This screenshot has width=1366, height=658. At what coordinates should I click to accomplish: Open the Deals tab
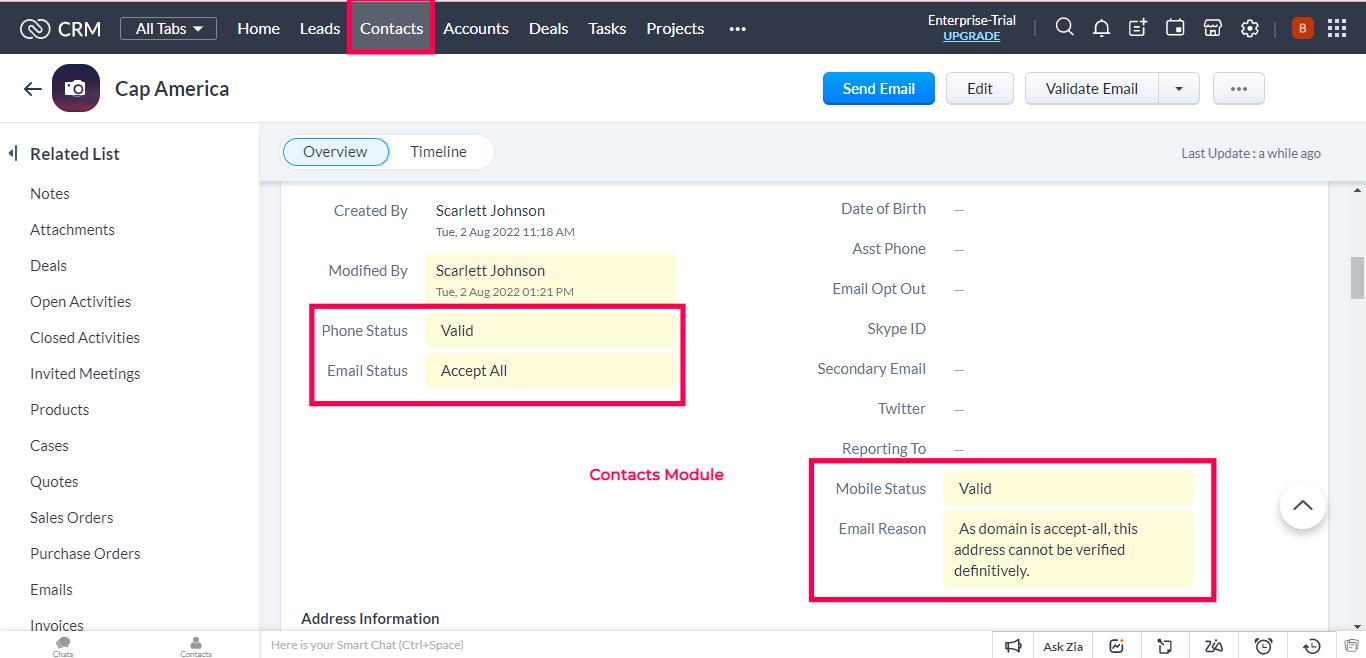[548, 28]
